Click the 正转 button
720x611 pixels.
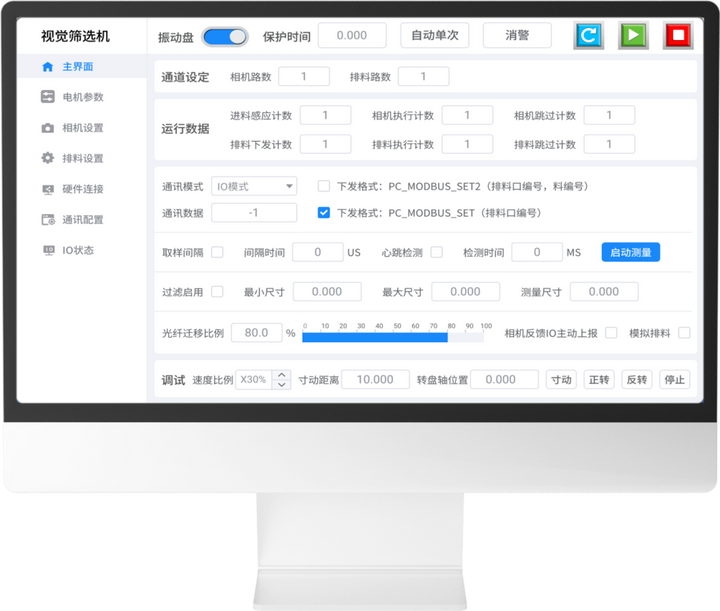point(599,380)
